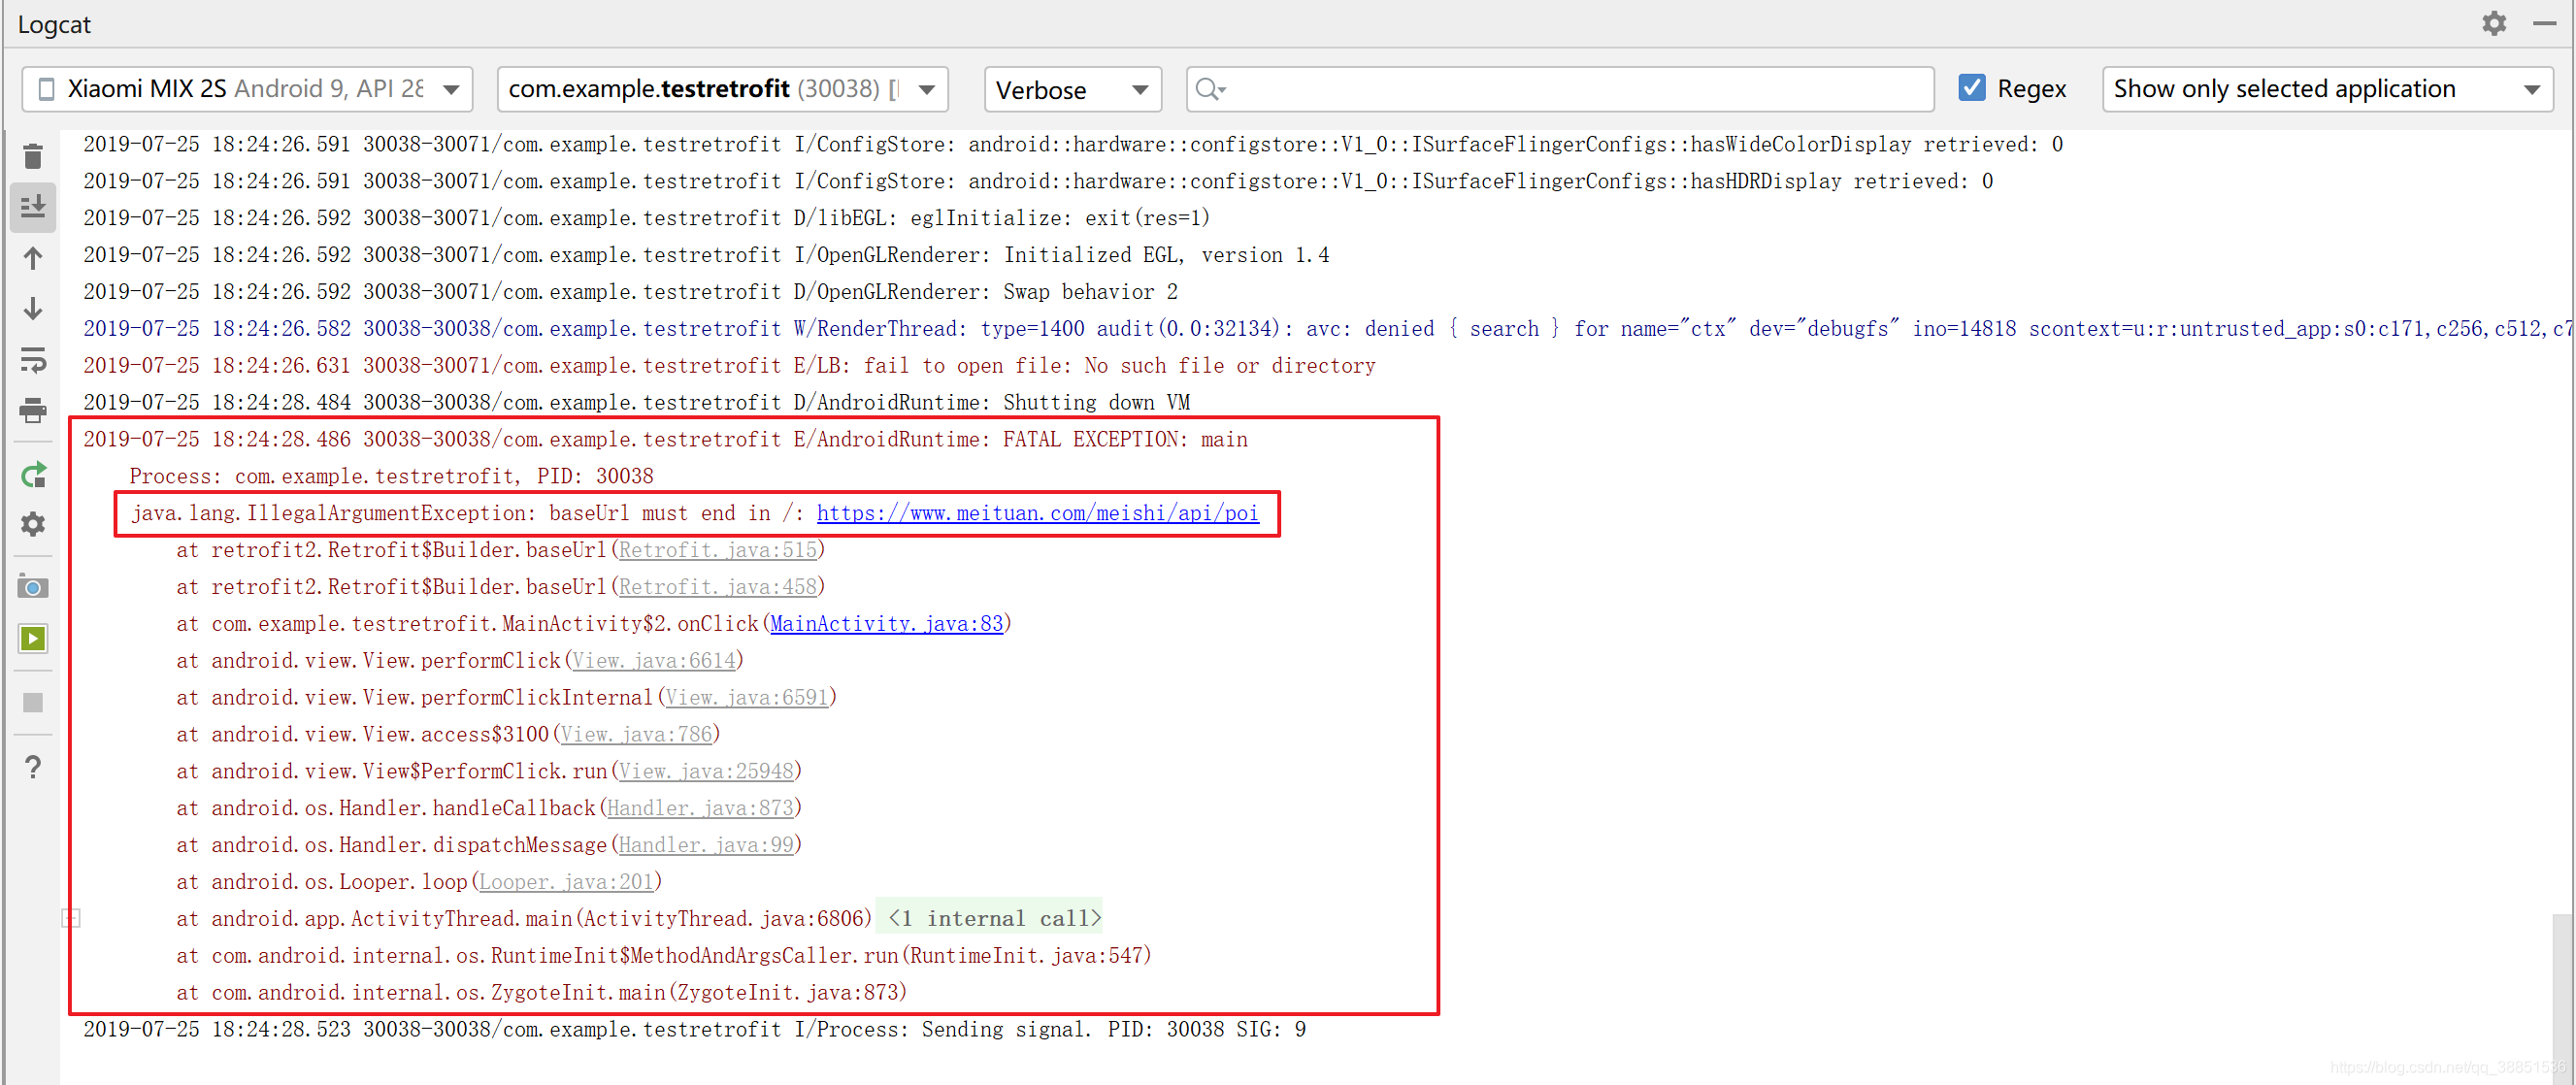Open the Looper.java:201 source link

(565, 882)
